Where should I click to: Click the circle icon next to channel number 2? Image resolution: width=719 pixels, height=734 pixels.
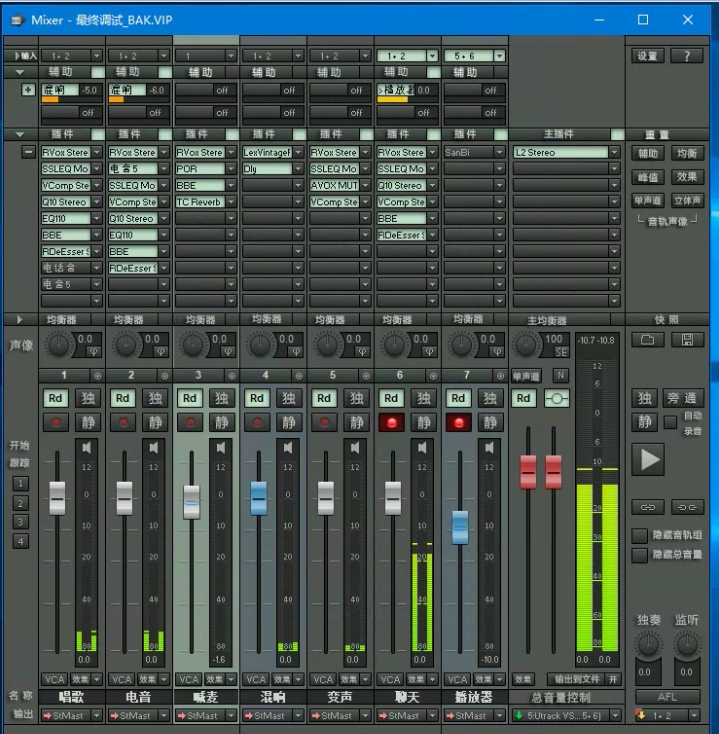[164, 376]
